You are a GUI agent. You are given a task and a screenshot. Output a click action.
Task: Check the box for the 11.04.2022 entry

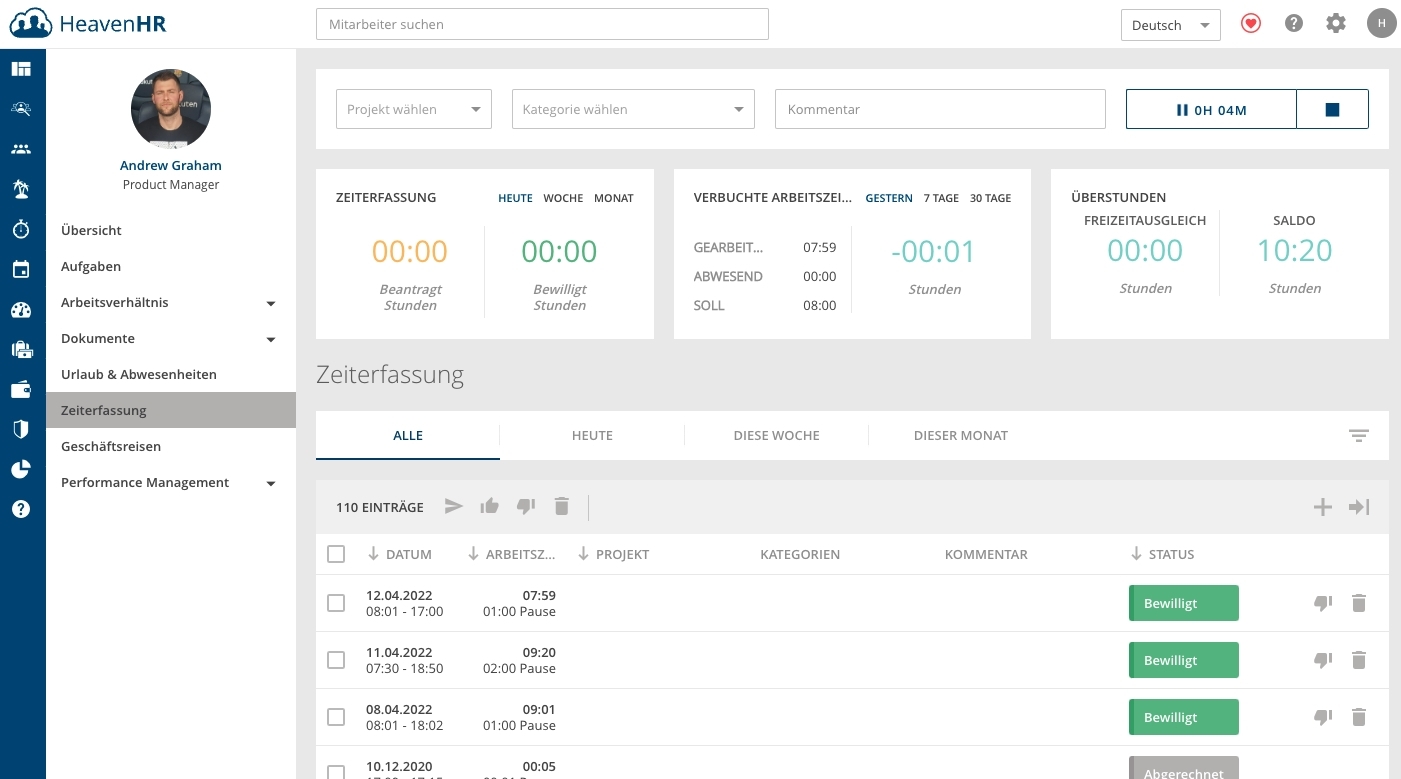(336, 660)
